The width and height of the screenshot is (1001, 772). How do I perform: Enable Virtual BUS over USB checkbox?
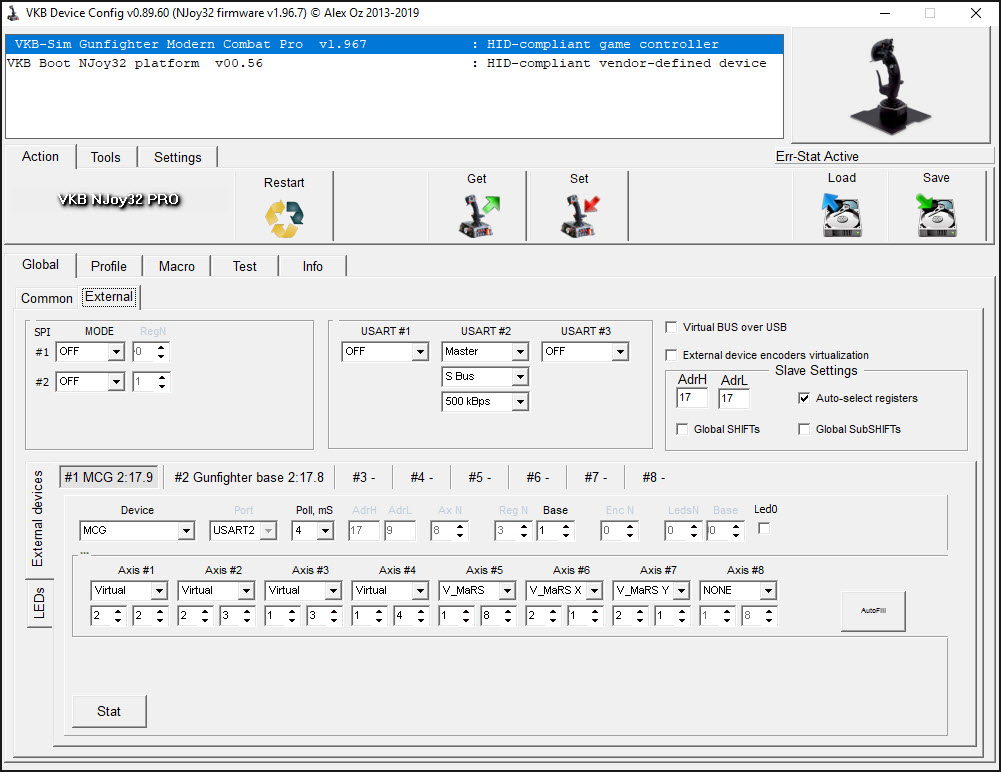(671, 327)
